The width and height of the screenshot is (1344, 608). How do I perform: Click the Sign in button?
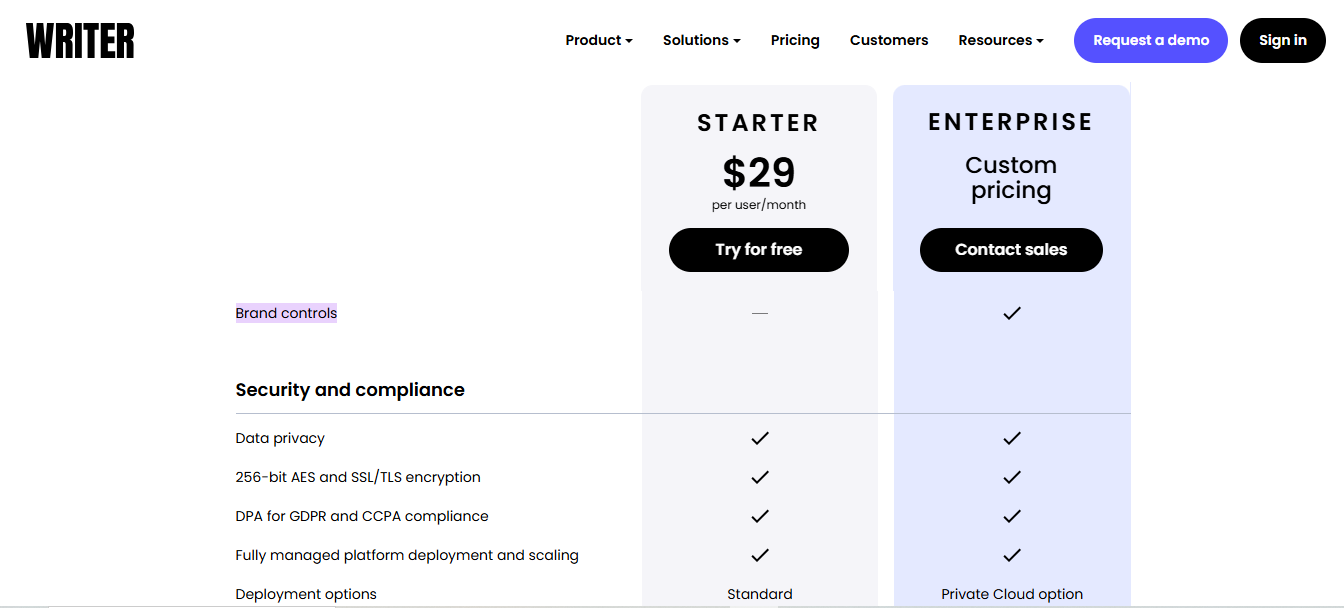(1283, 40)
